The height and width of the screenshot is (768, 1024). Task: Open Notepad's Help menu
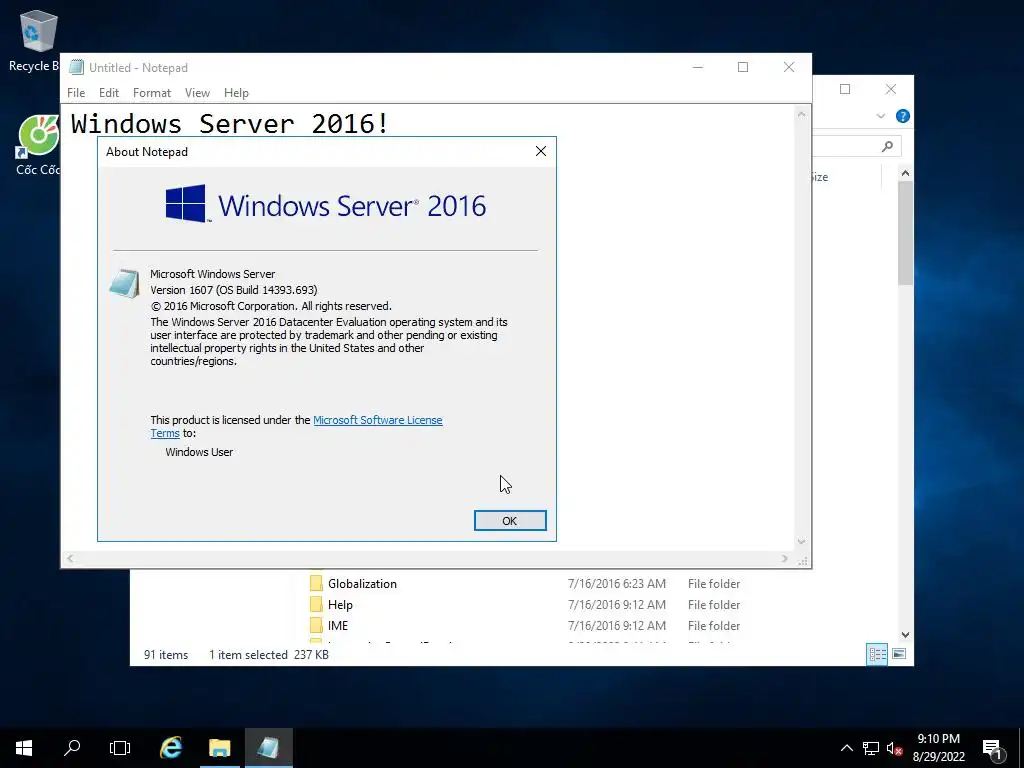[x=236, y=93]
